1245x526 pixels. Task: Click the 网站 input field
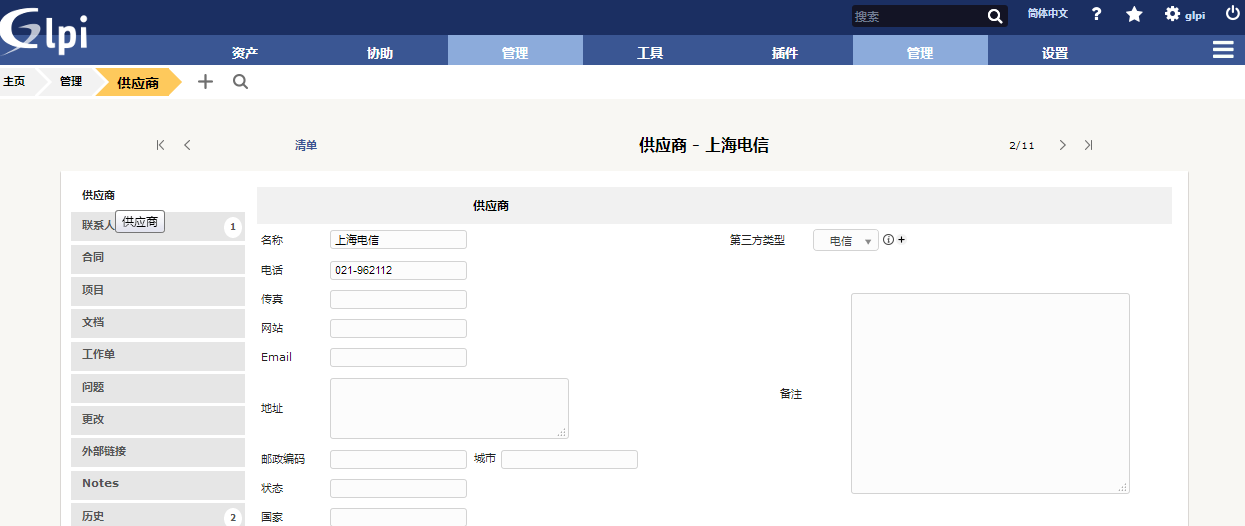398,328
